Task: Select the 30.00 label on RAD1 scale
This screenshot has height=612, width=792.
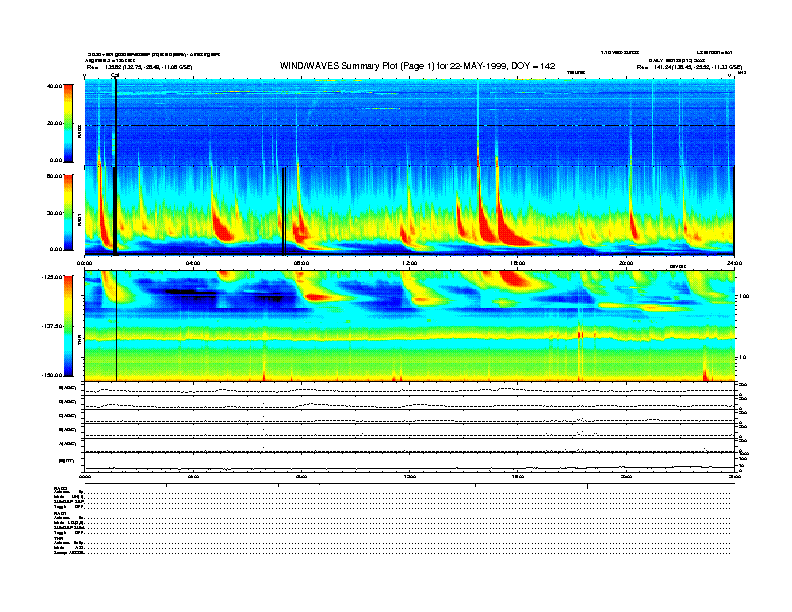Action: [x=55, y=213]
